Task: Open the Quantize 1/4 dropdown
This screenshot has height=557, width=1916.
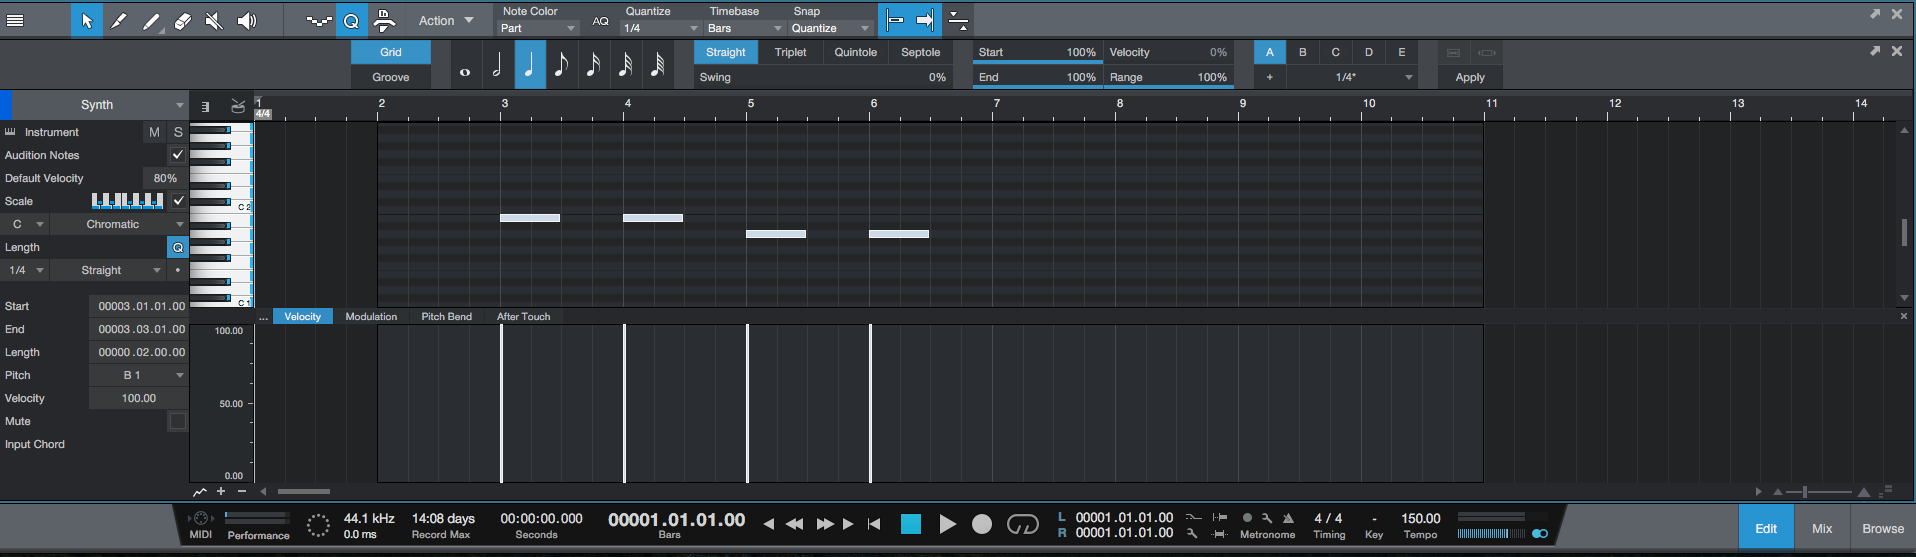Action: click(x=661, y=28)
